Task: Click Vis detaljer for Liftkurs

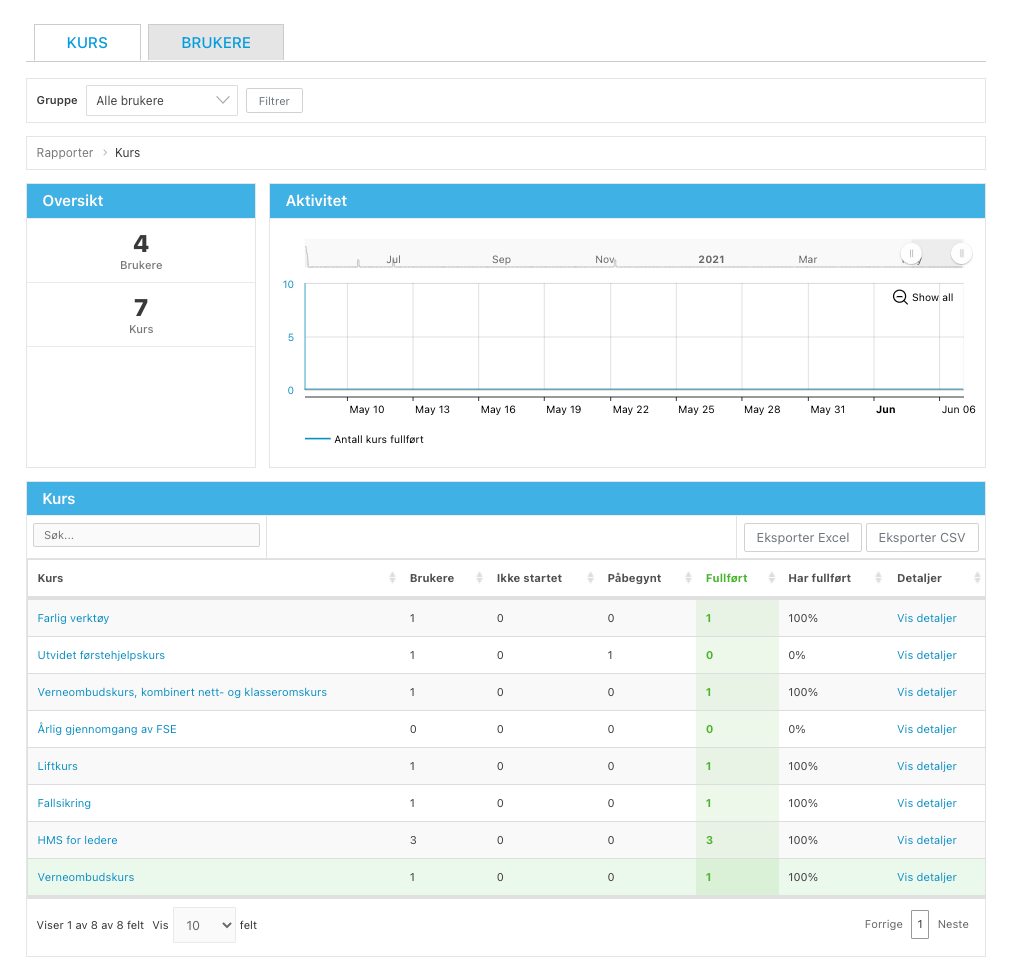Action: [x=926, y=766]
